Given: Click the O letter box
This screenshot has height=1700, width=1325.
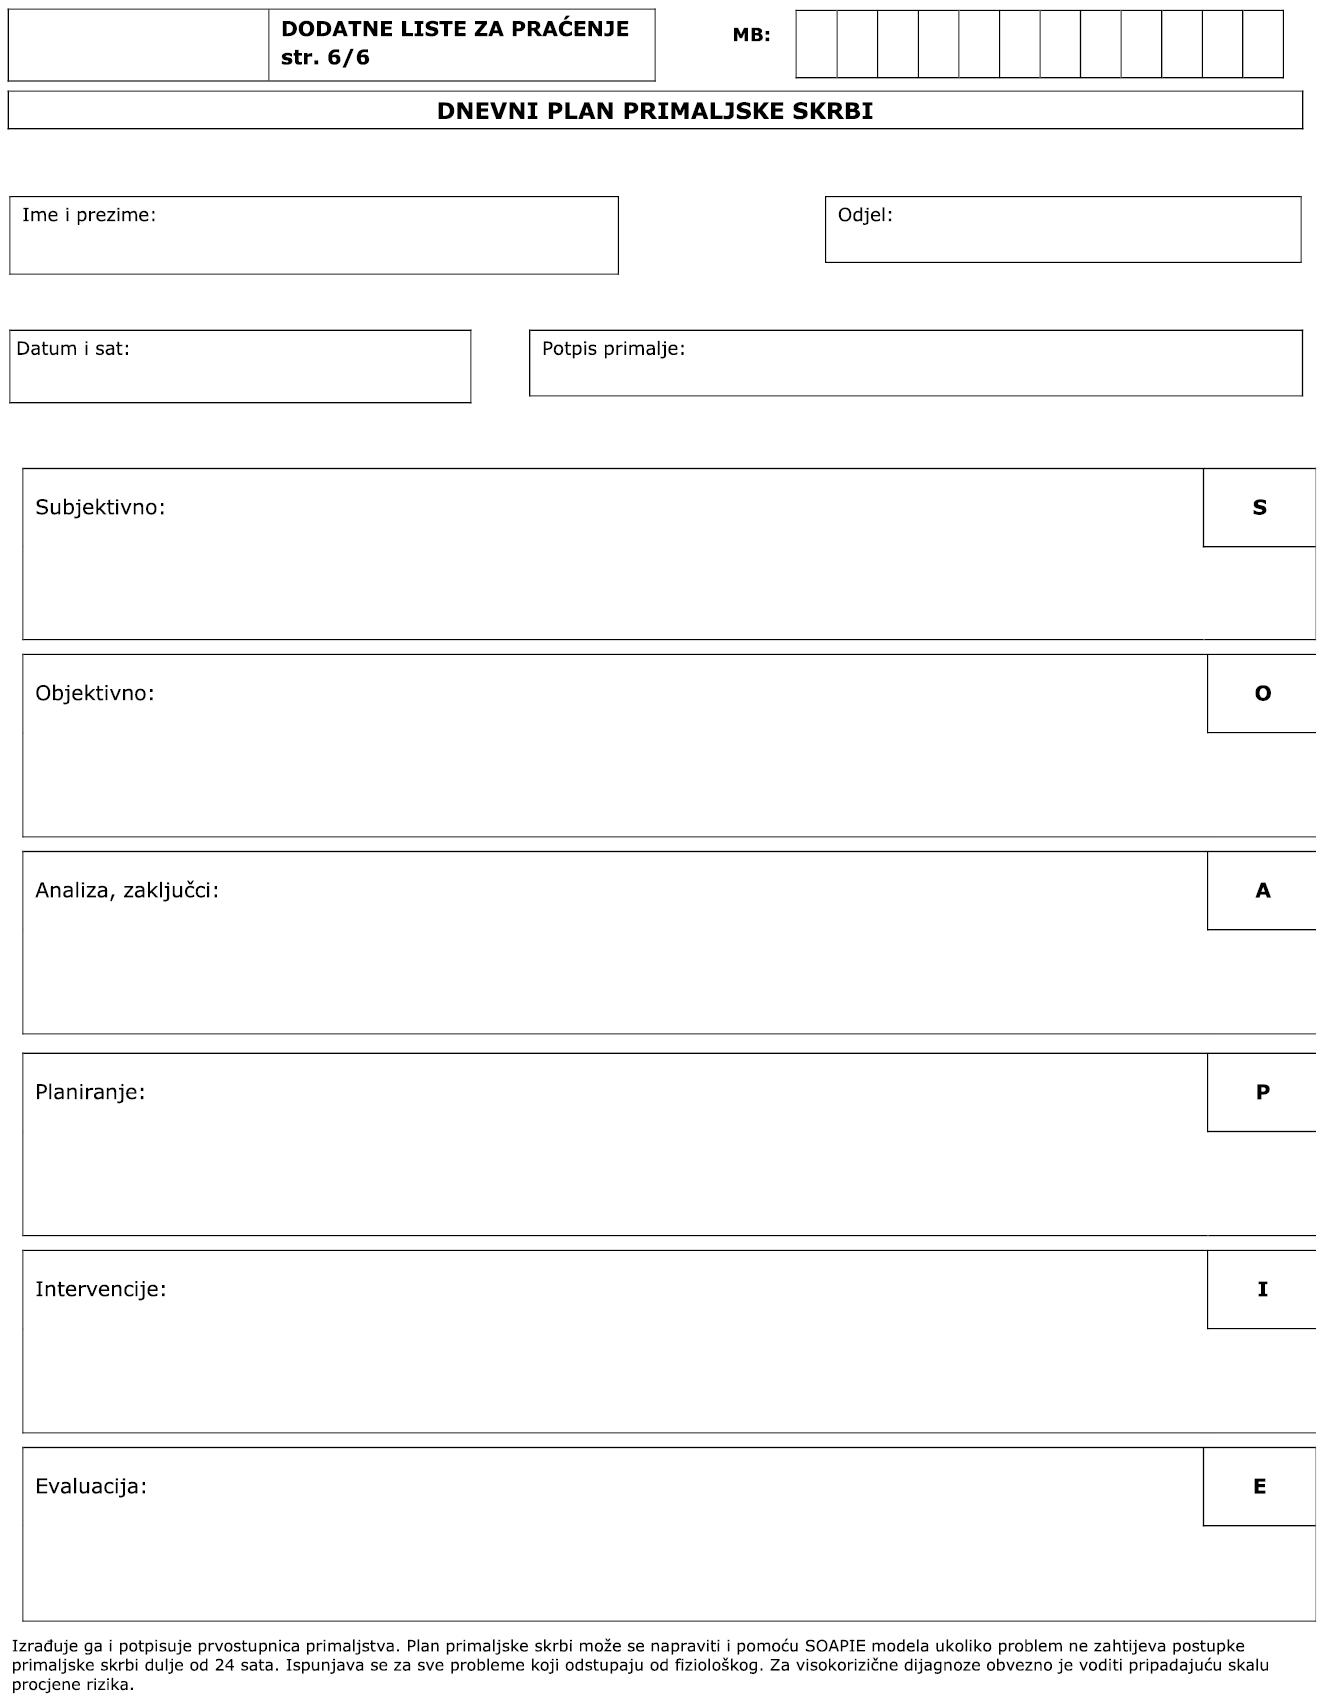Looking at the screenshot, I should 1262,694.
